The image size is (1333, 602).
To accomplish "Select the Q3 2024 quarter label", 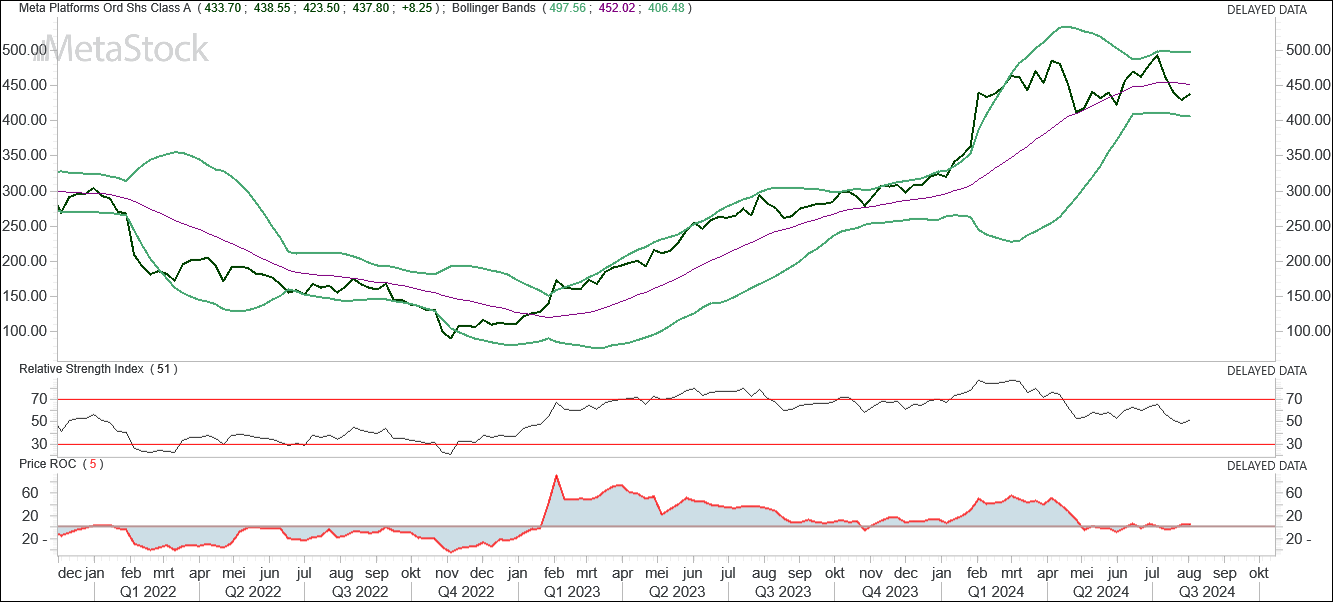I will [1205, 591].
